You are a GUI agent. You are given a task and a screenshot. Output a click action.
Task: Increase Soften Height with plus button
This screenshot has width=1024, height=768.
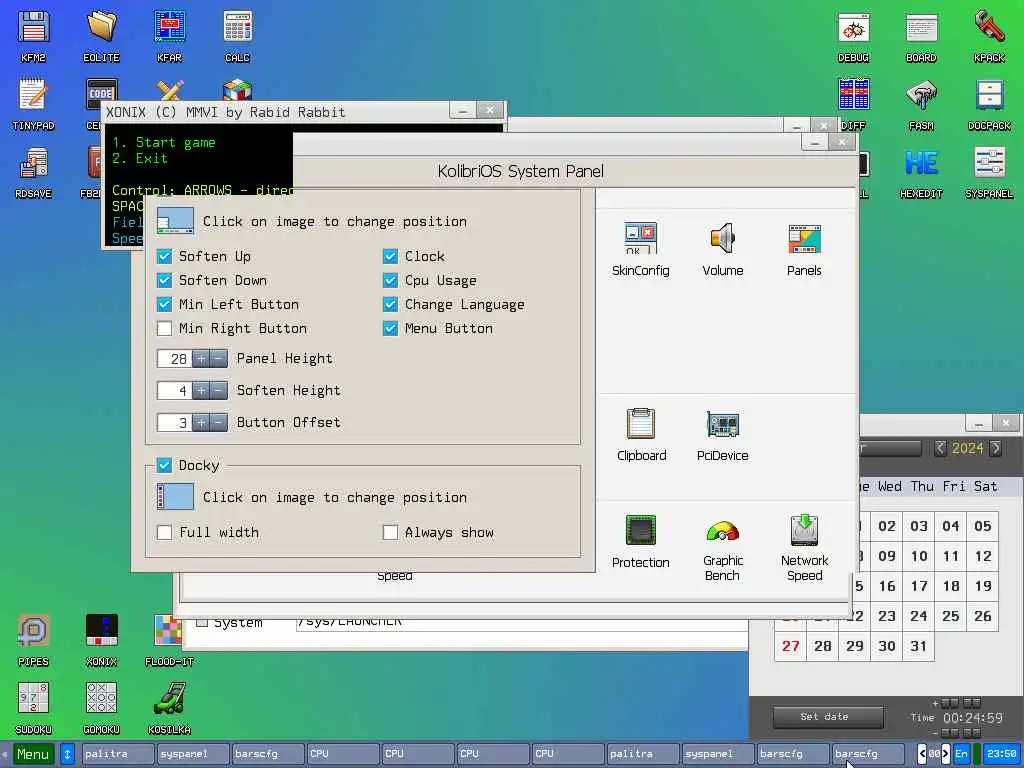(202, 391)
